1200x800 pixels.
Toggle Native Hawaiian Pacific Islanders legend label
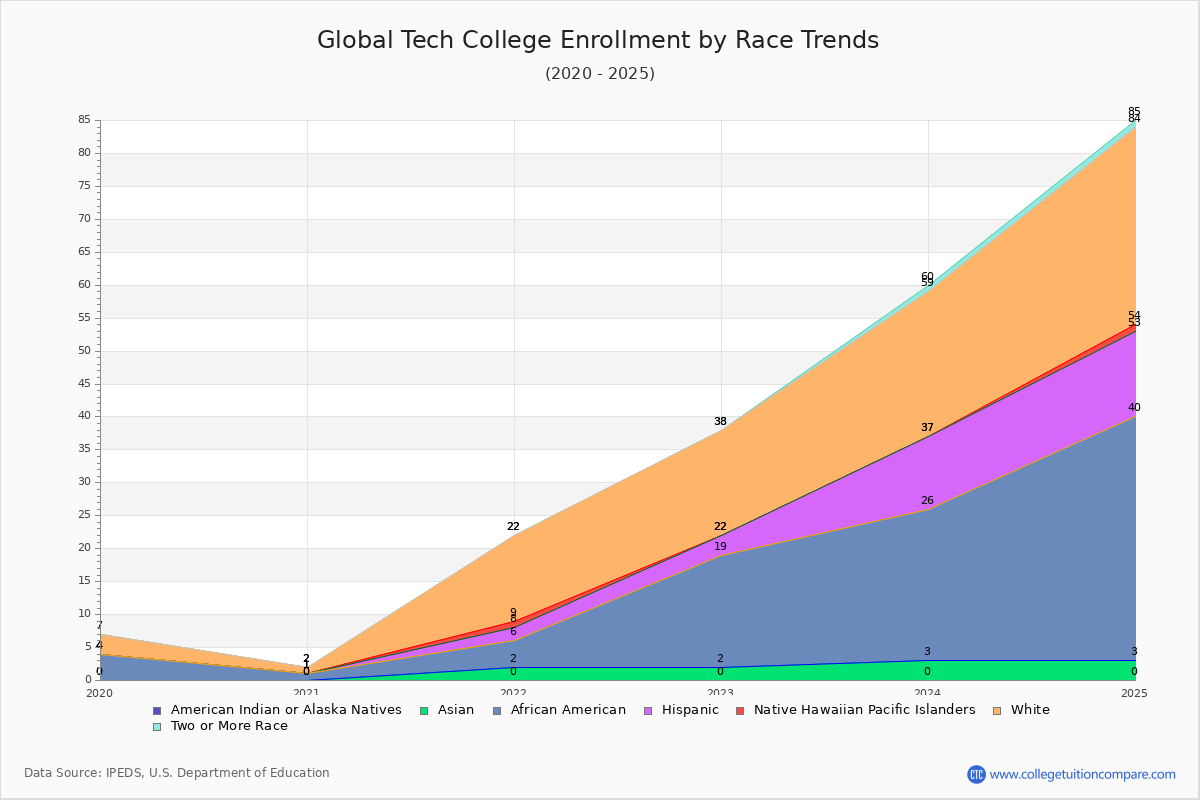coord(865,710)
